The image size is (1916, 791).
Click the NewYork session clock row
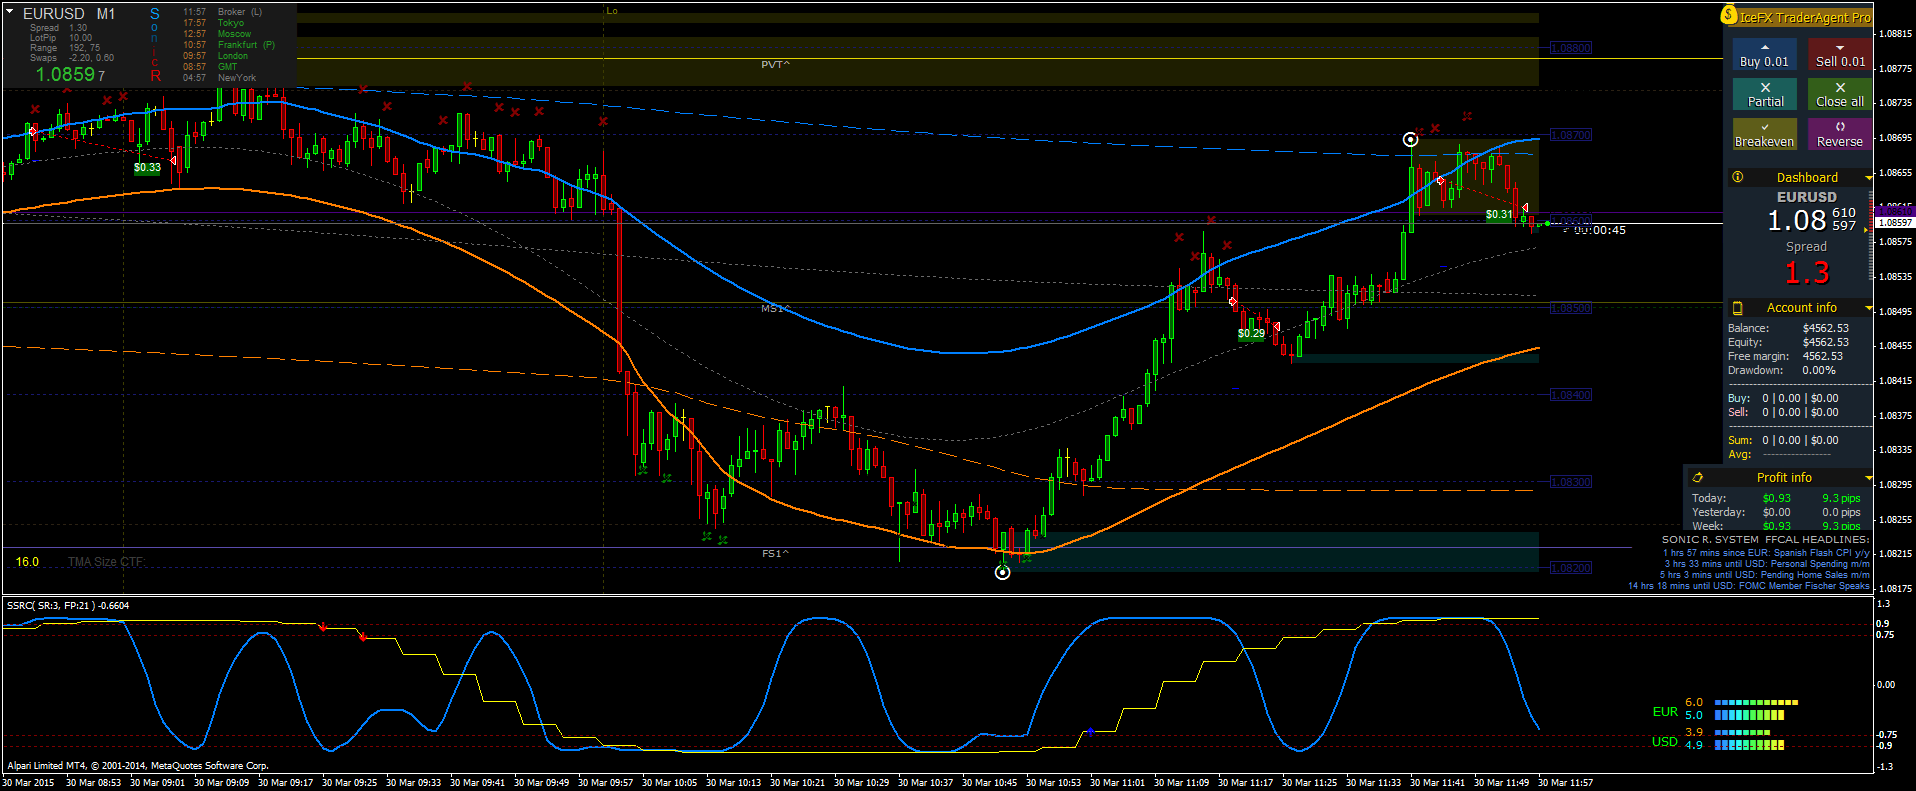point(219,78)
